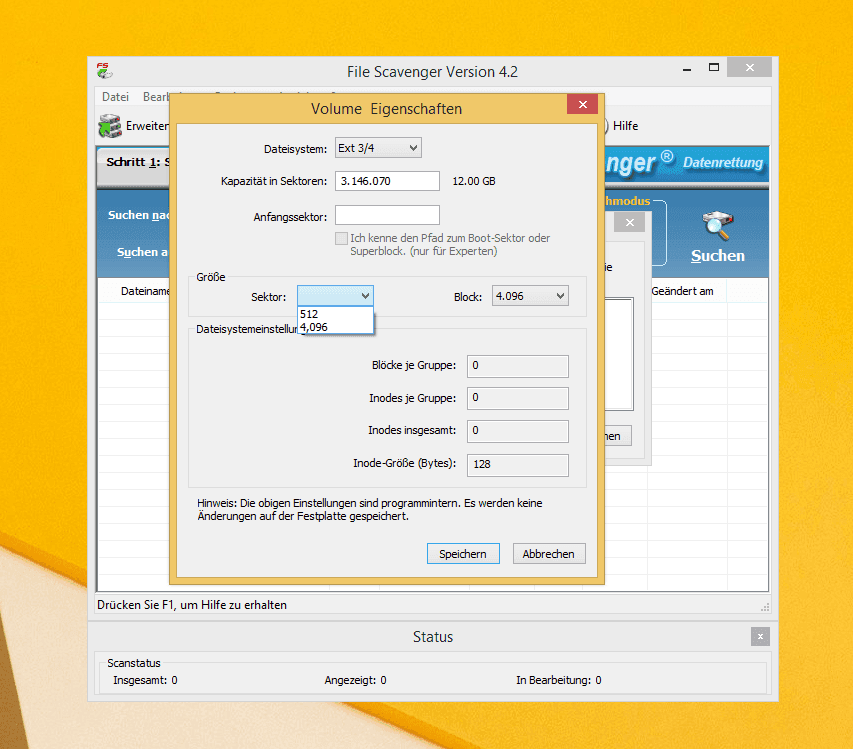Close the Volume Eigenschaften dialog
Viewport: 853px width, 749px height.
[x=582, y=104]
